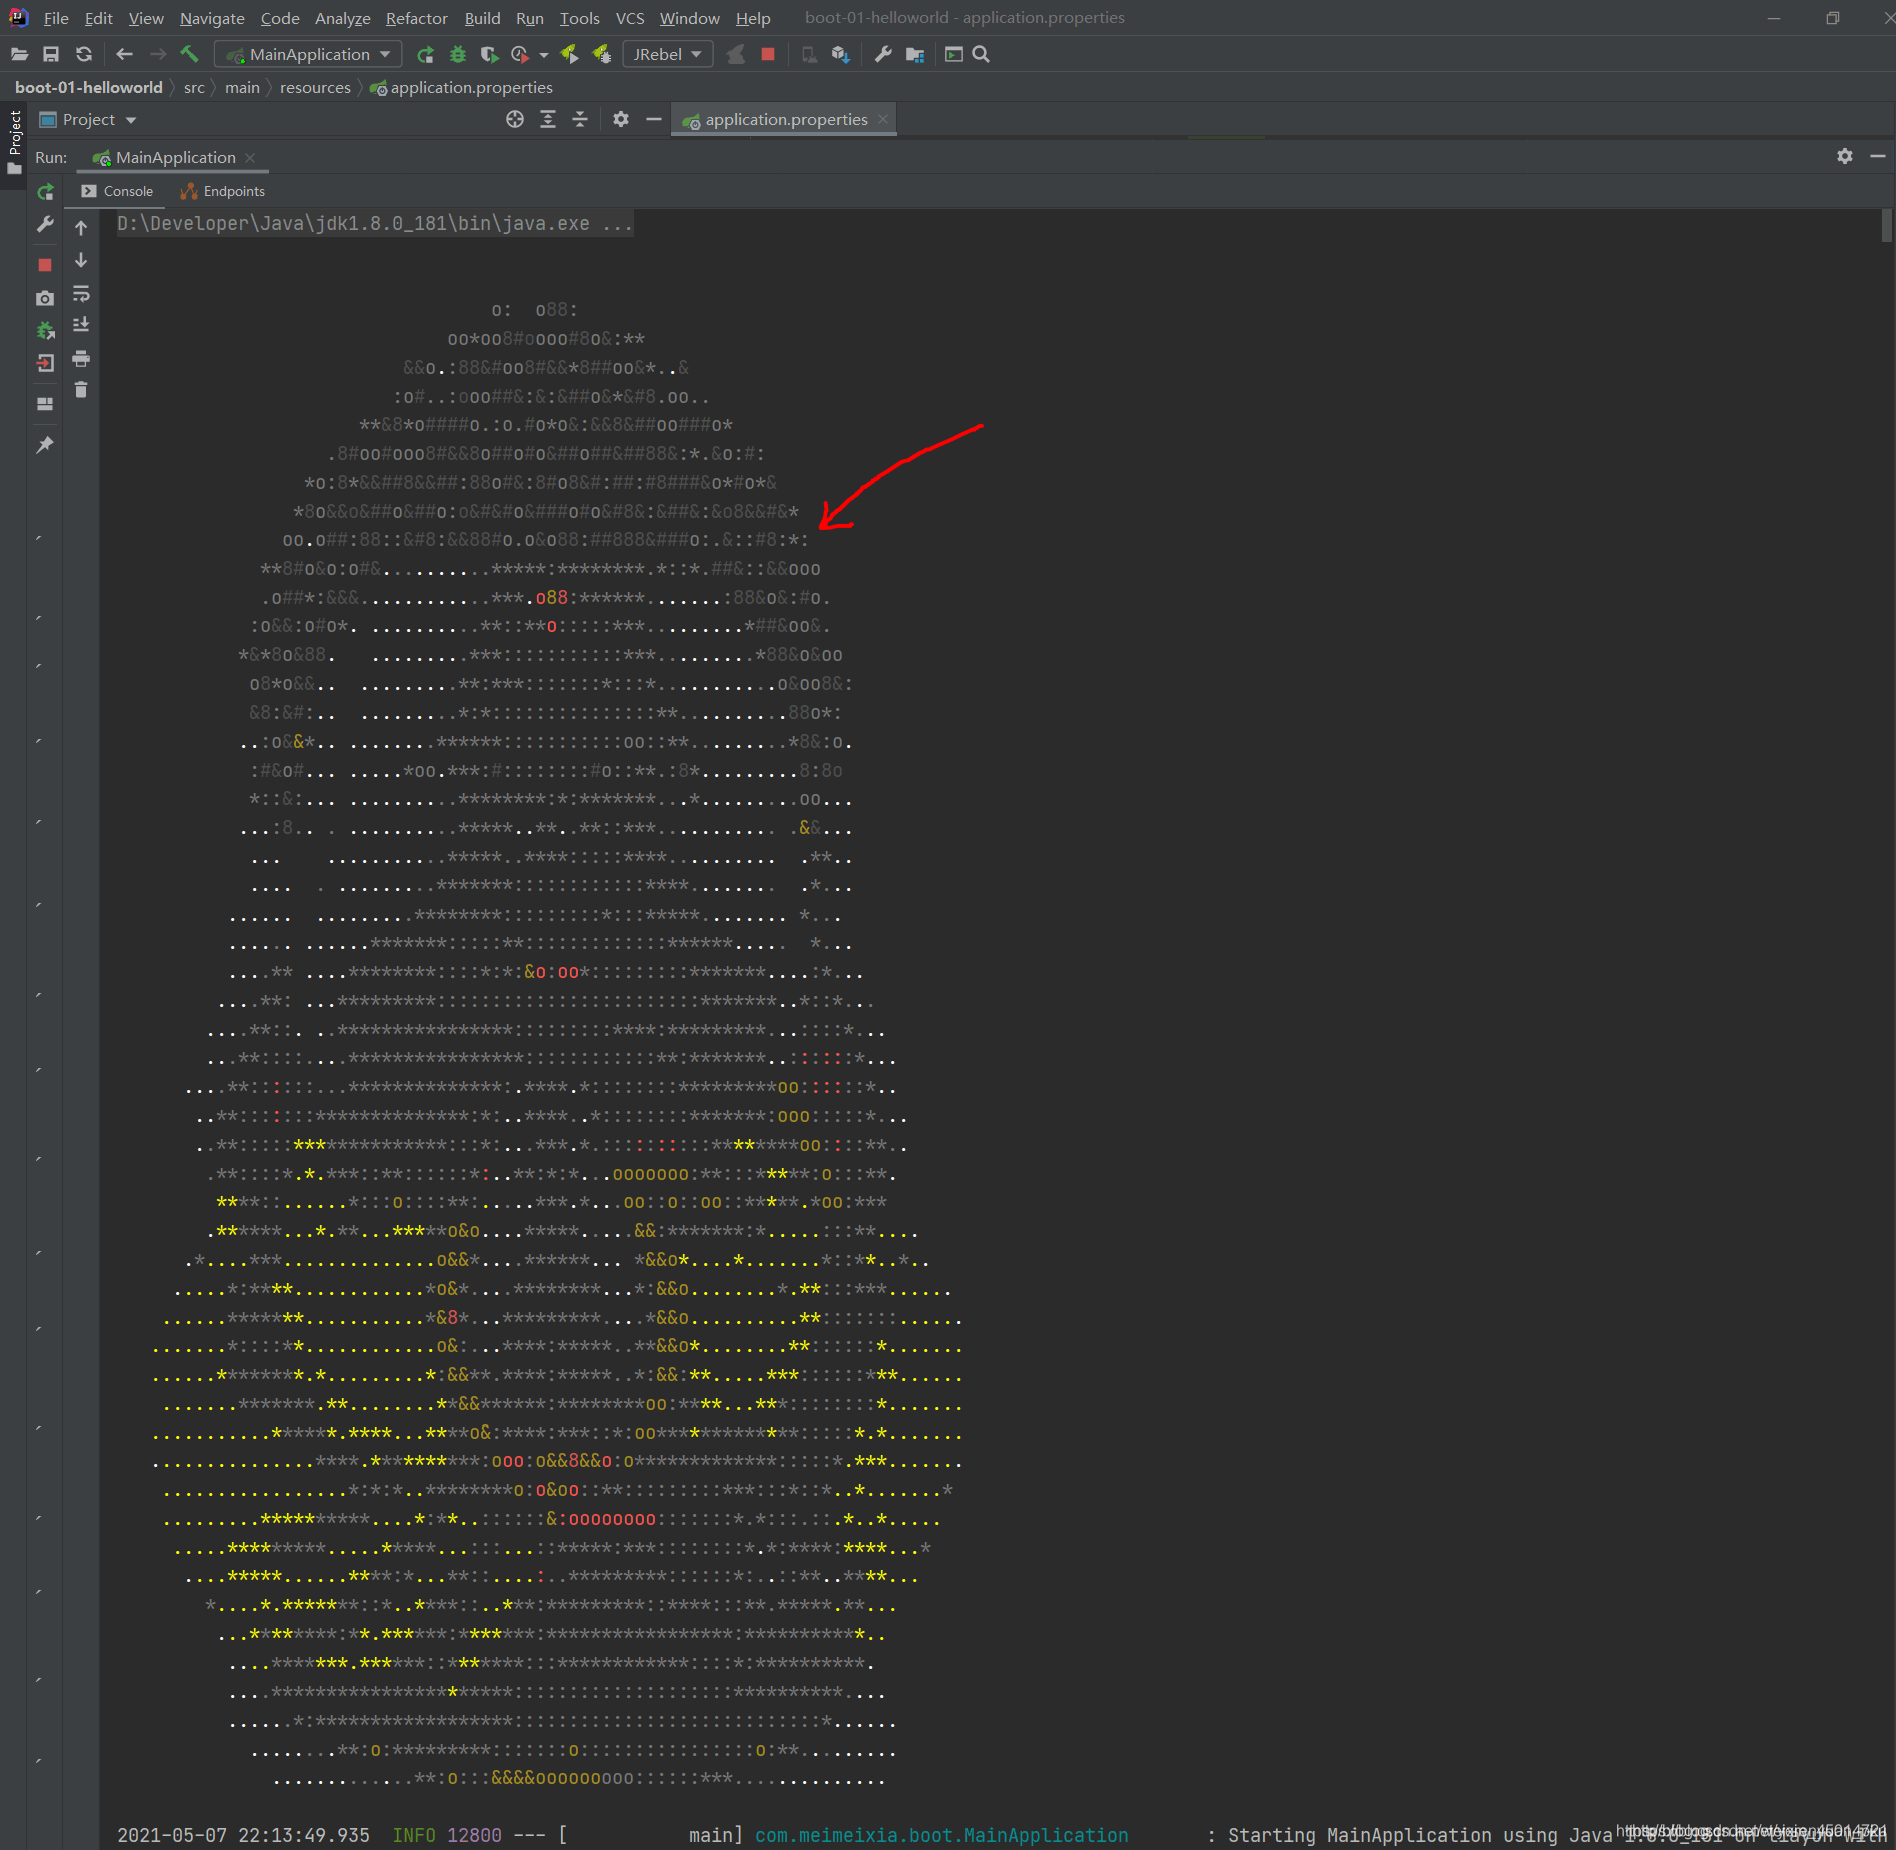Click the Profiler run icon
1896x1850 pixels.
519,54
